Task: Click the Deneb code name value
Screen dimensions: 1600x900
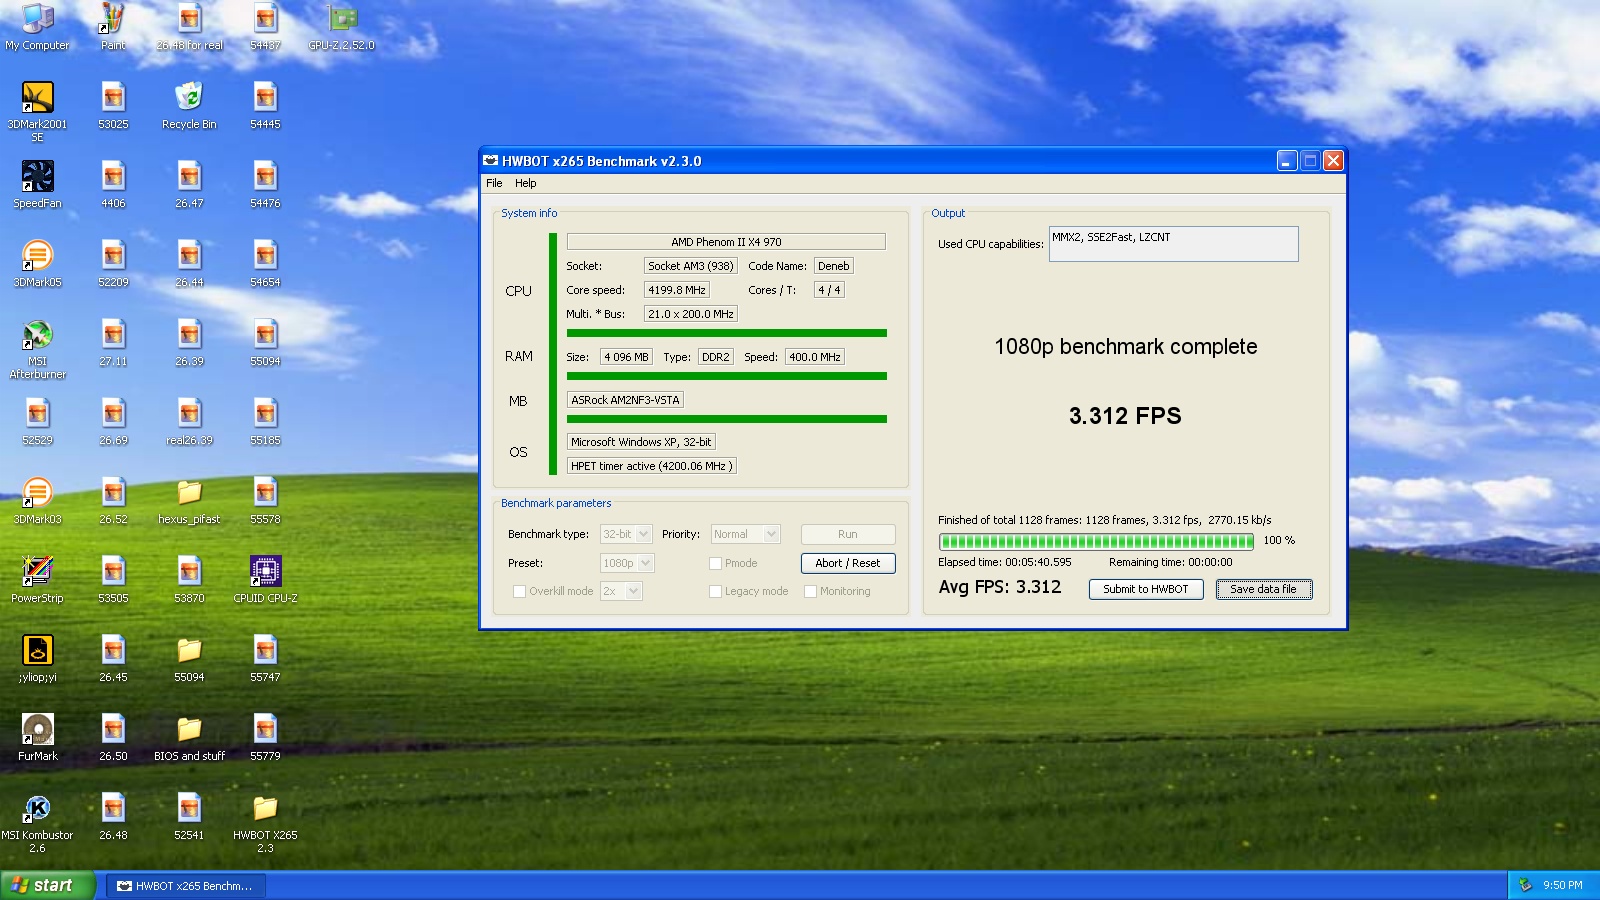Action: pos(833,266)
